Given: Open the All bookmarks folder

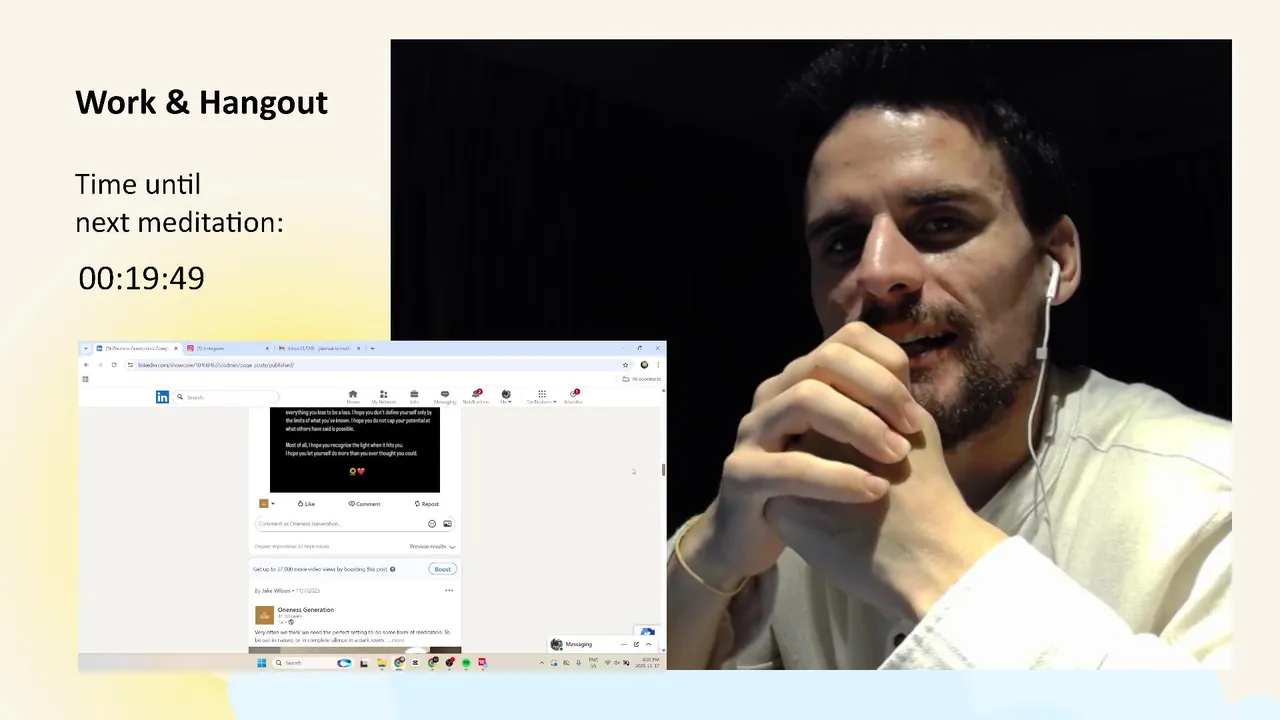Looking at the screenshot, I should 640,379.
